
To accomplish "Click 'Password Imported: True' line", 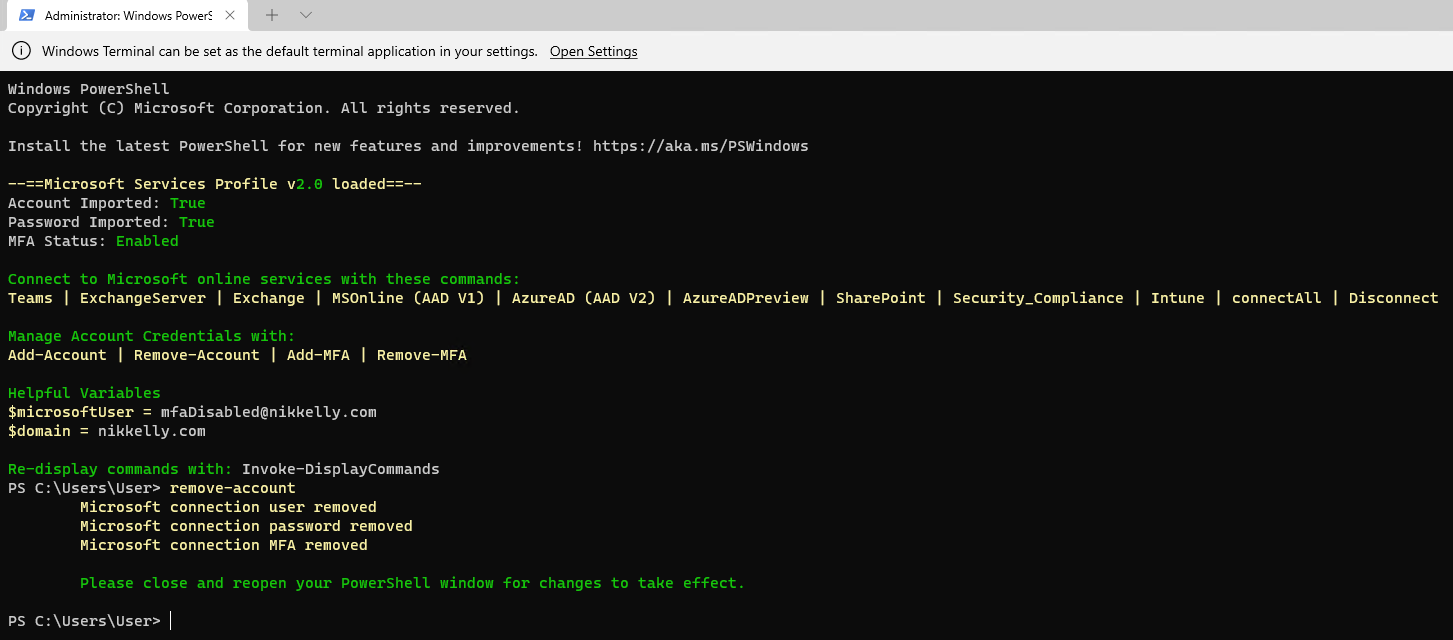I will tap(111, 222).
